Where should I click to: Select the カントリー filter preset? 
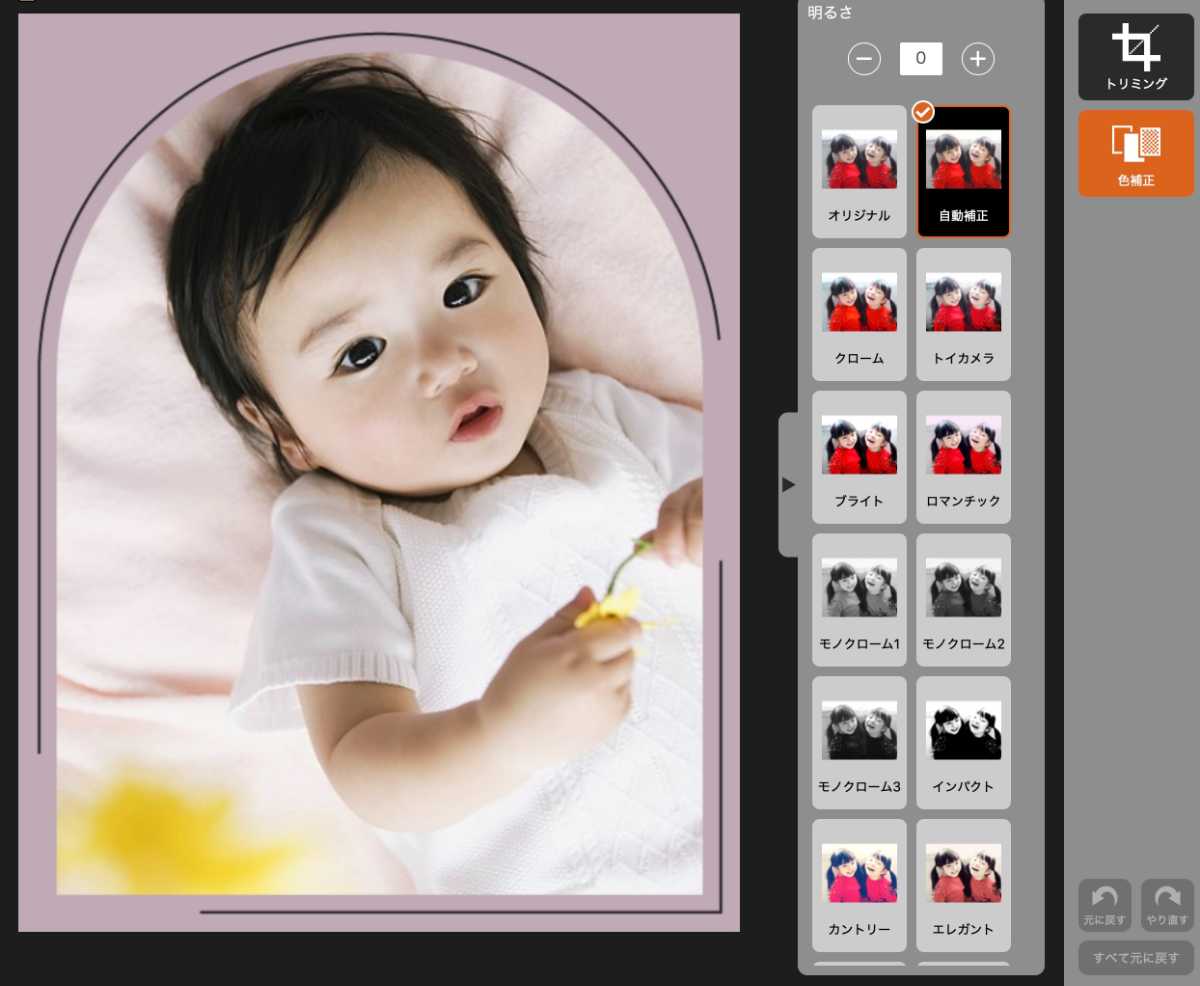(859, 885)
